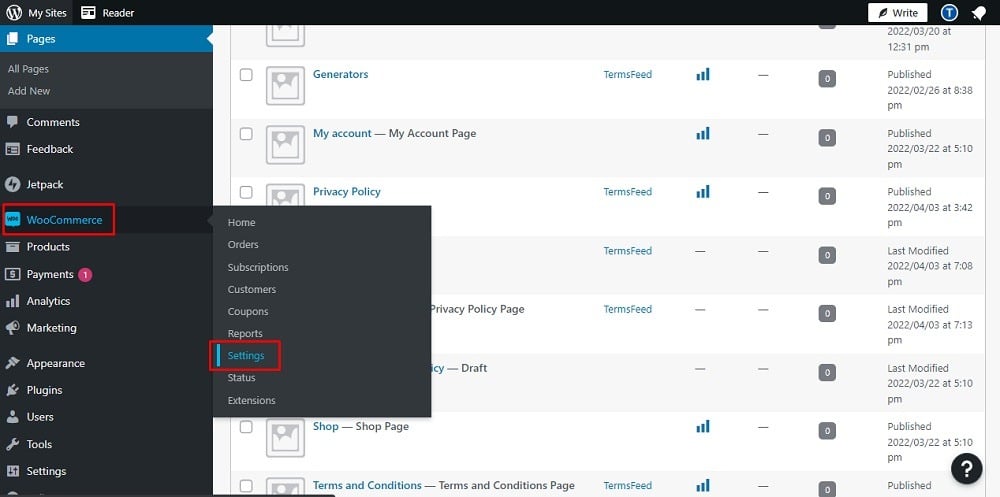Select the Shop page checkbox
Viewport: 1000px width, 497px height.
pos(246,427)
